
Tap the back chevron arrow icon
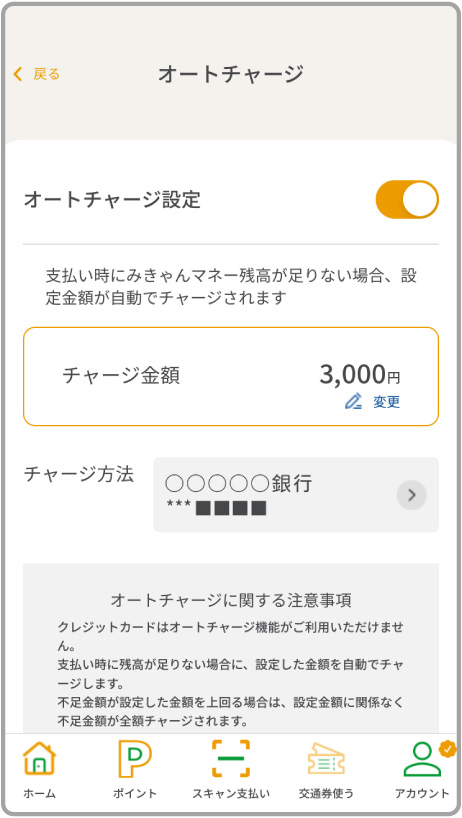tap(18, 74)
